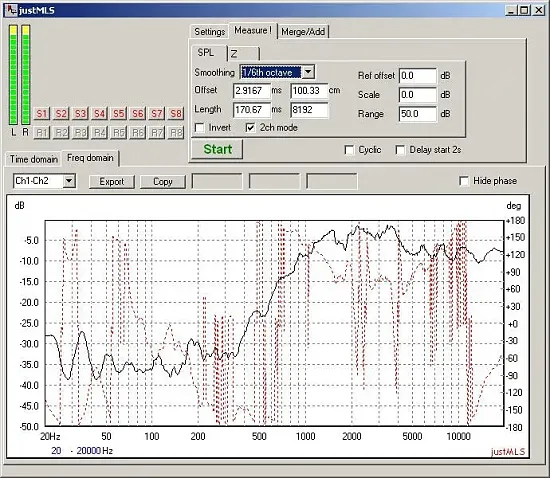Viewport: 550px width, 478px height.
Task: Click the frequency response graph area
Action: (x=274, y=323)
